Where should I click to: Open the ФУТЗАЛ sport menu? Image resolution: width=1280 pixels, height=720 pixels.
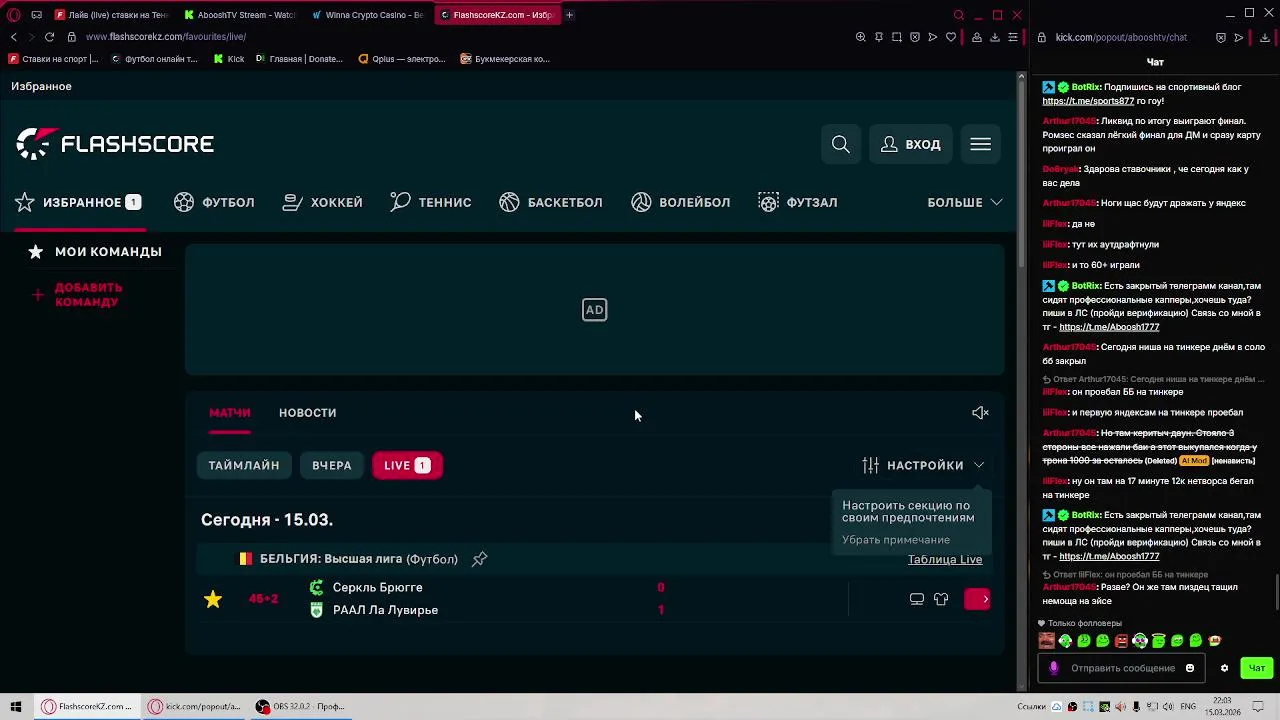[798, 202]
